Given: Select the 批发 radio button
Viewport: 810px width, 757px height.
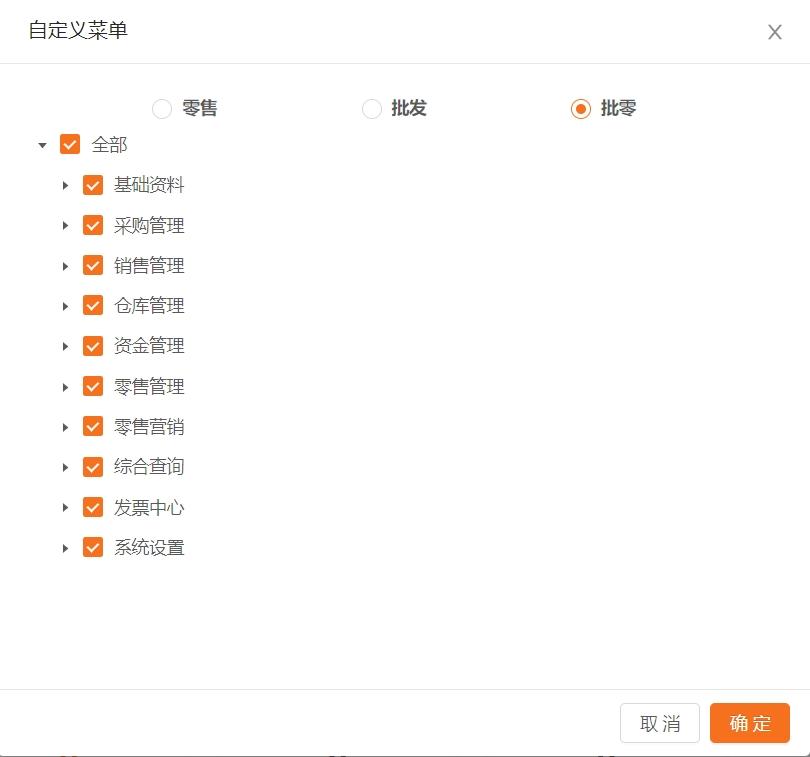Looking at the screenshot, I should coord(371,109).
